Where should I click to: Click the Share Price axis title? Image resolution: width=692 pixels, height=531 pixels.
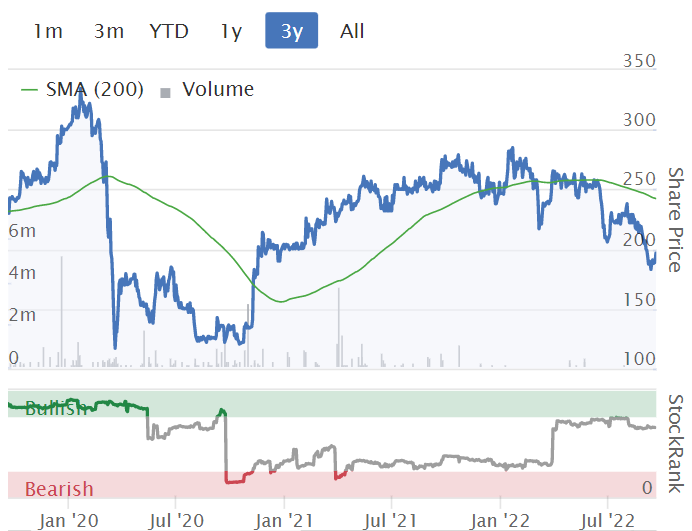coord(676,219)
